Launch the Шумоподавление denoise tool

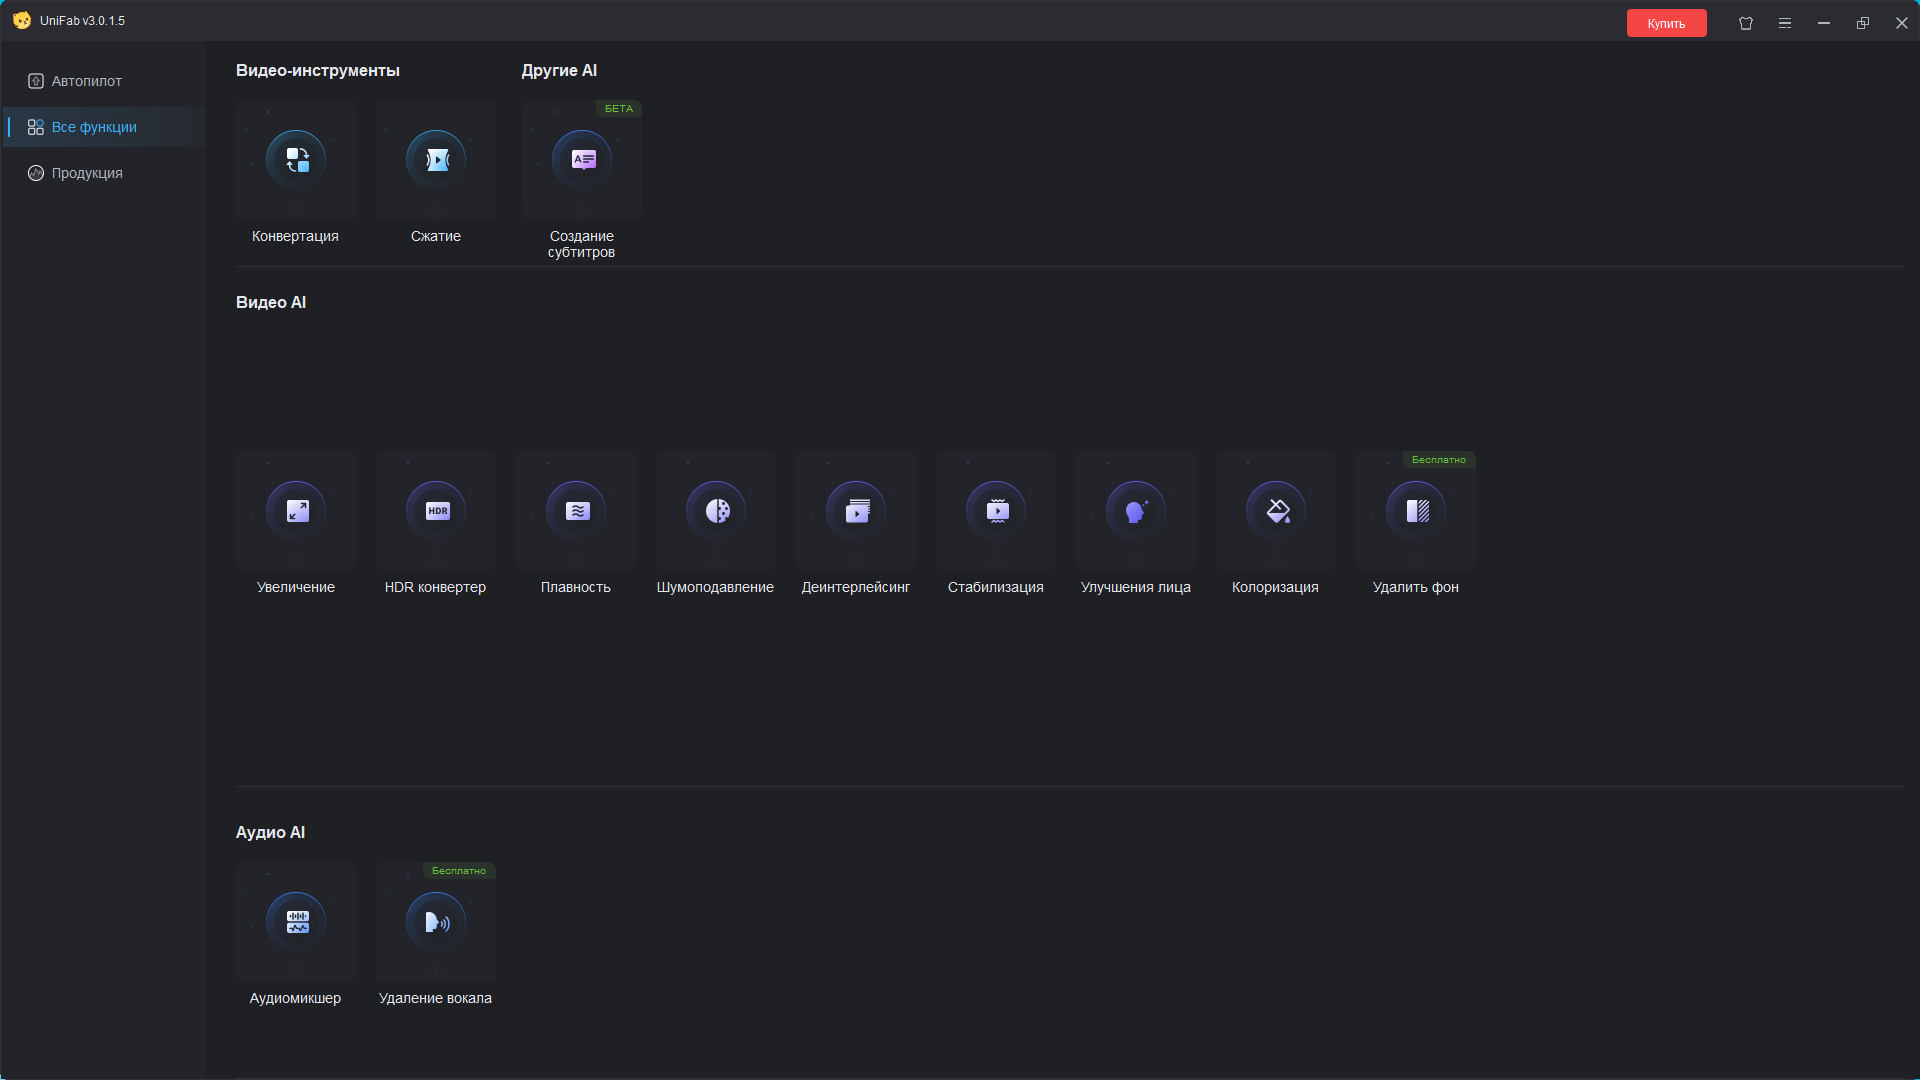click(x=716, y=511)
